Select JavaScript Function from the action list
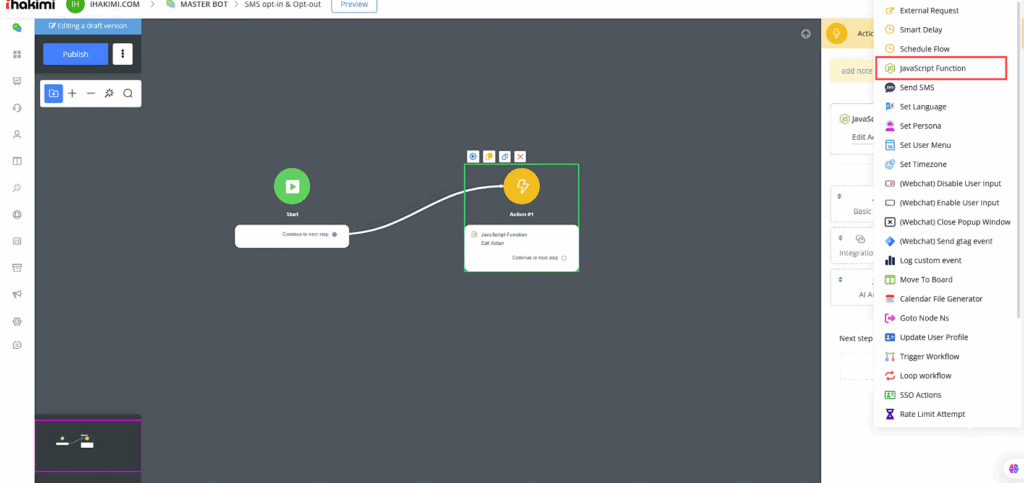This screenshot has width=1024, height=483. pos(932,68)
